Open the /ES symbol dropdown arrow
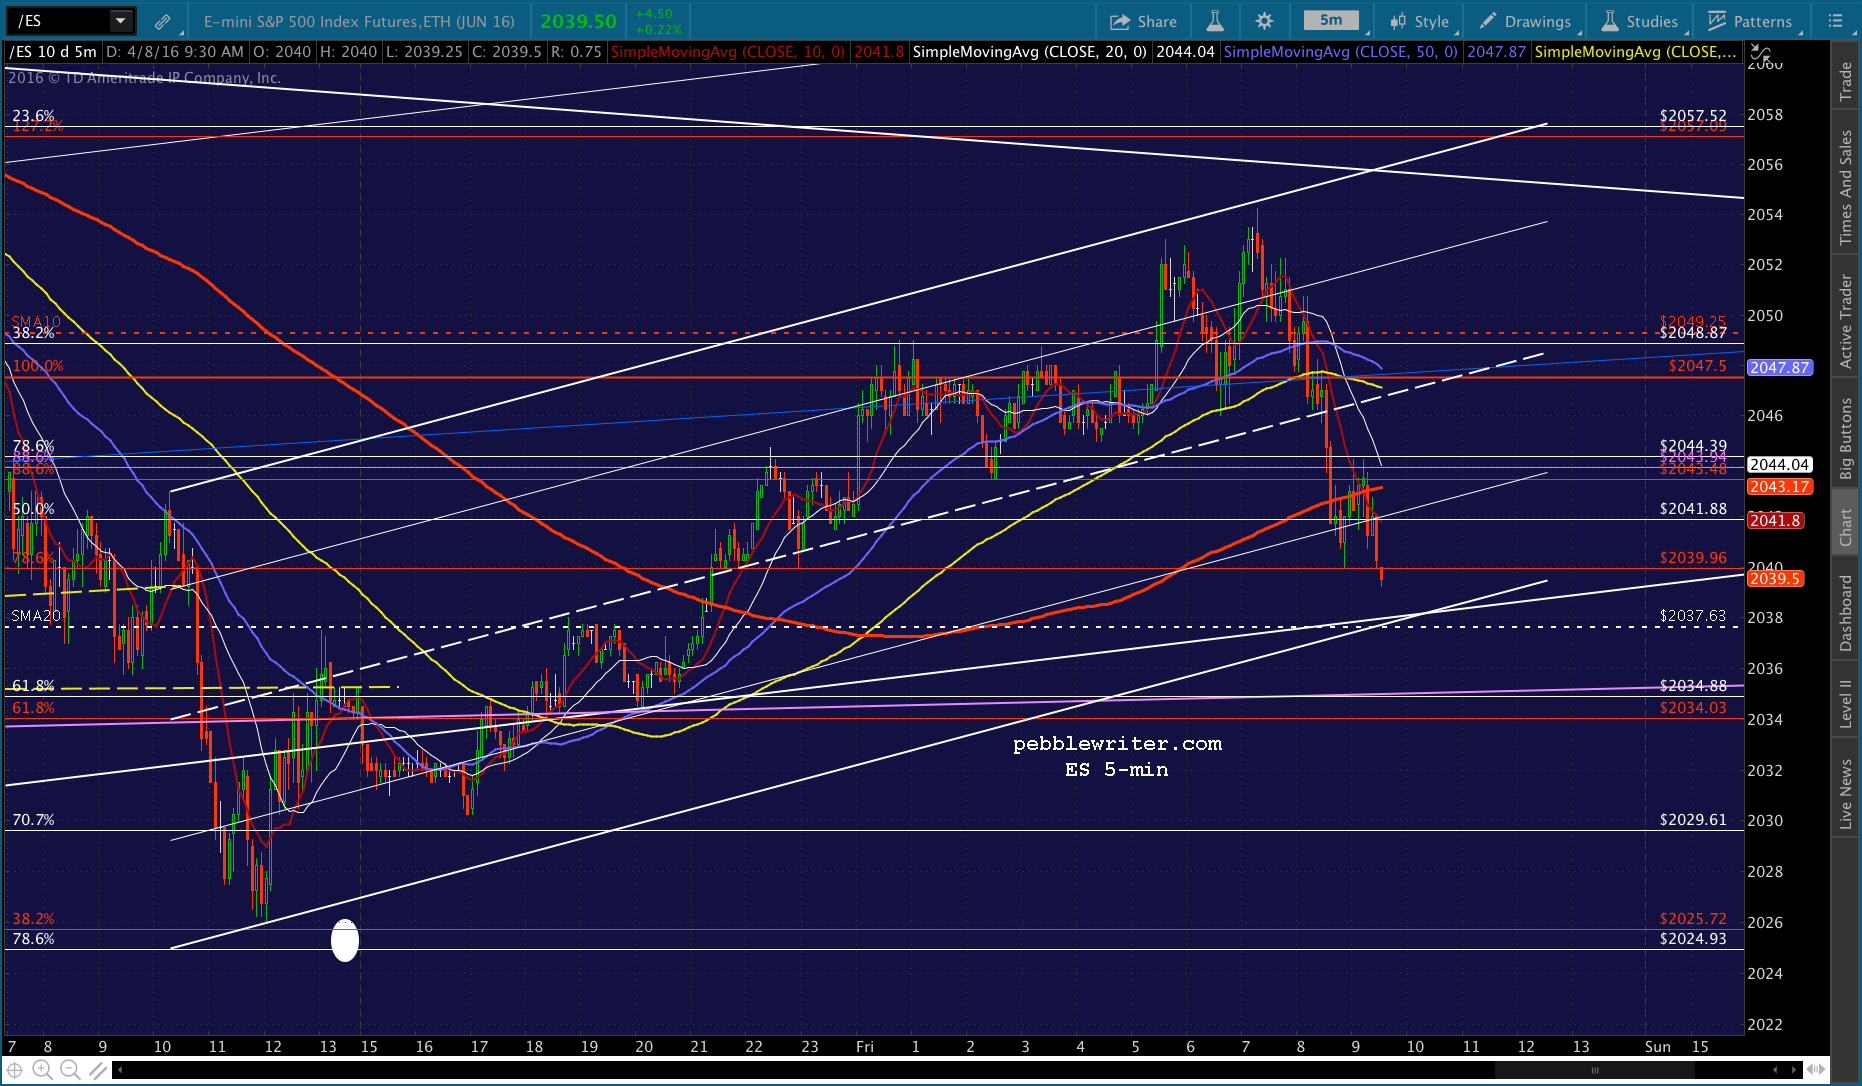This screenshot has width=1862, height=1086. click(121, 21)
